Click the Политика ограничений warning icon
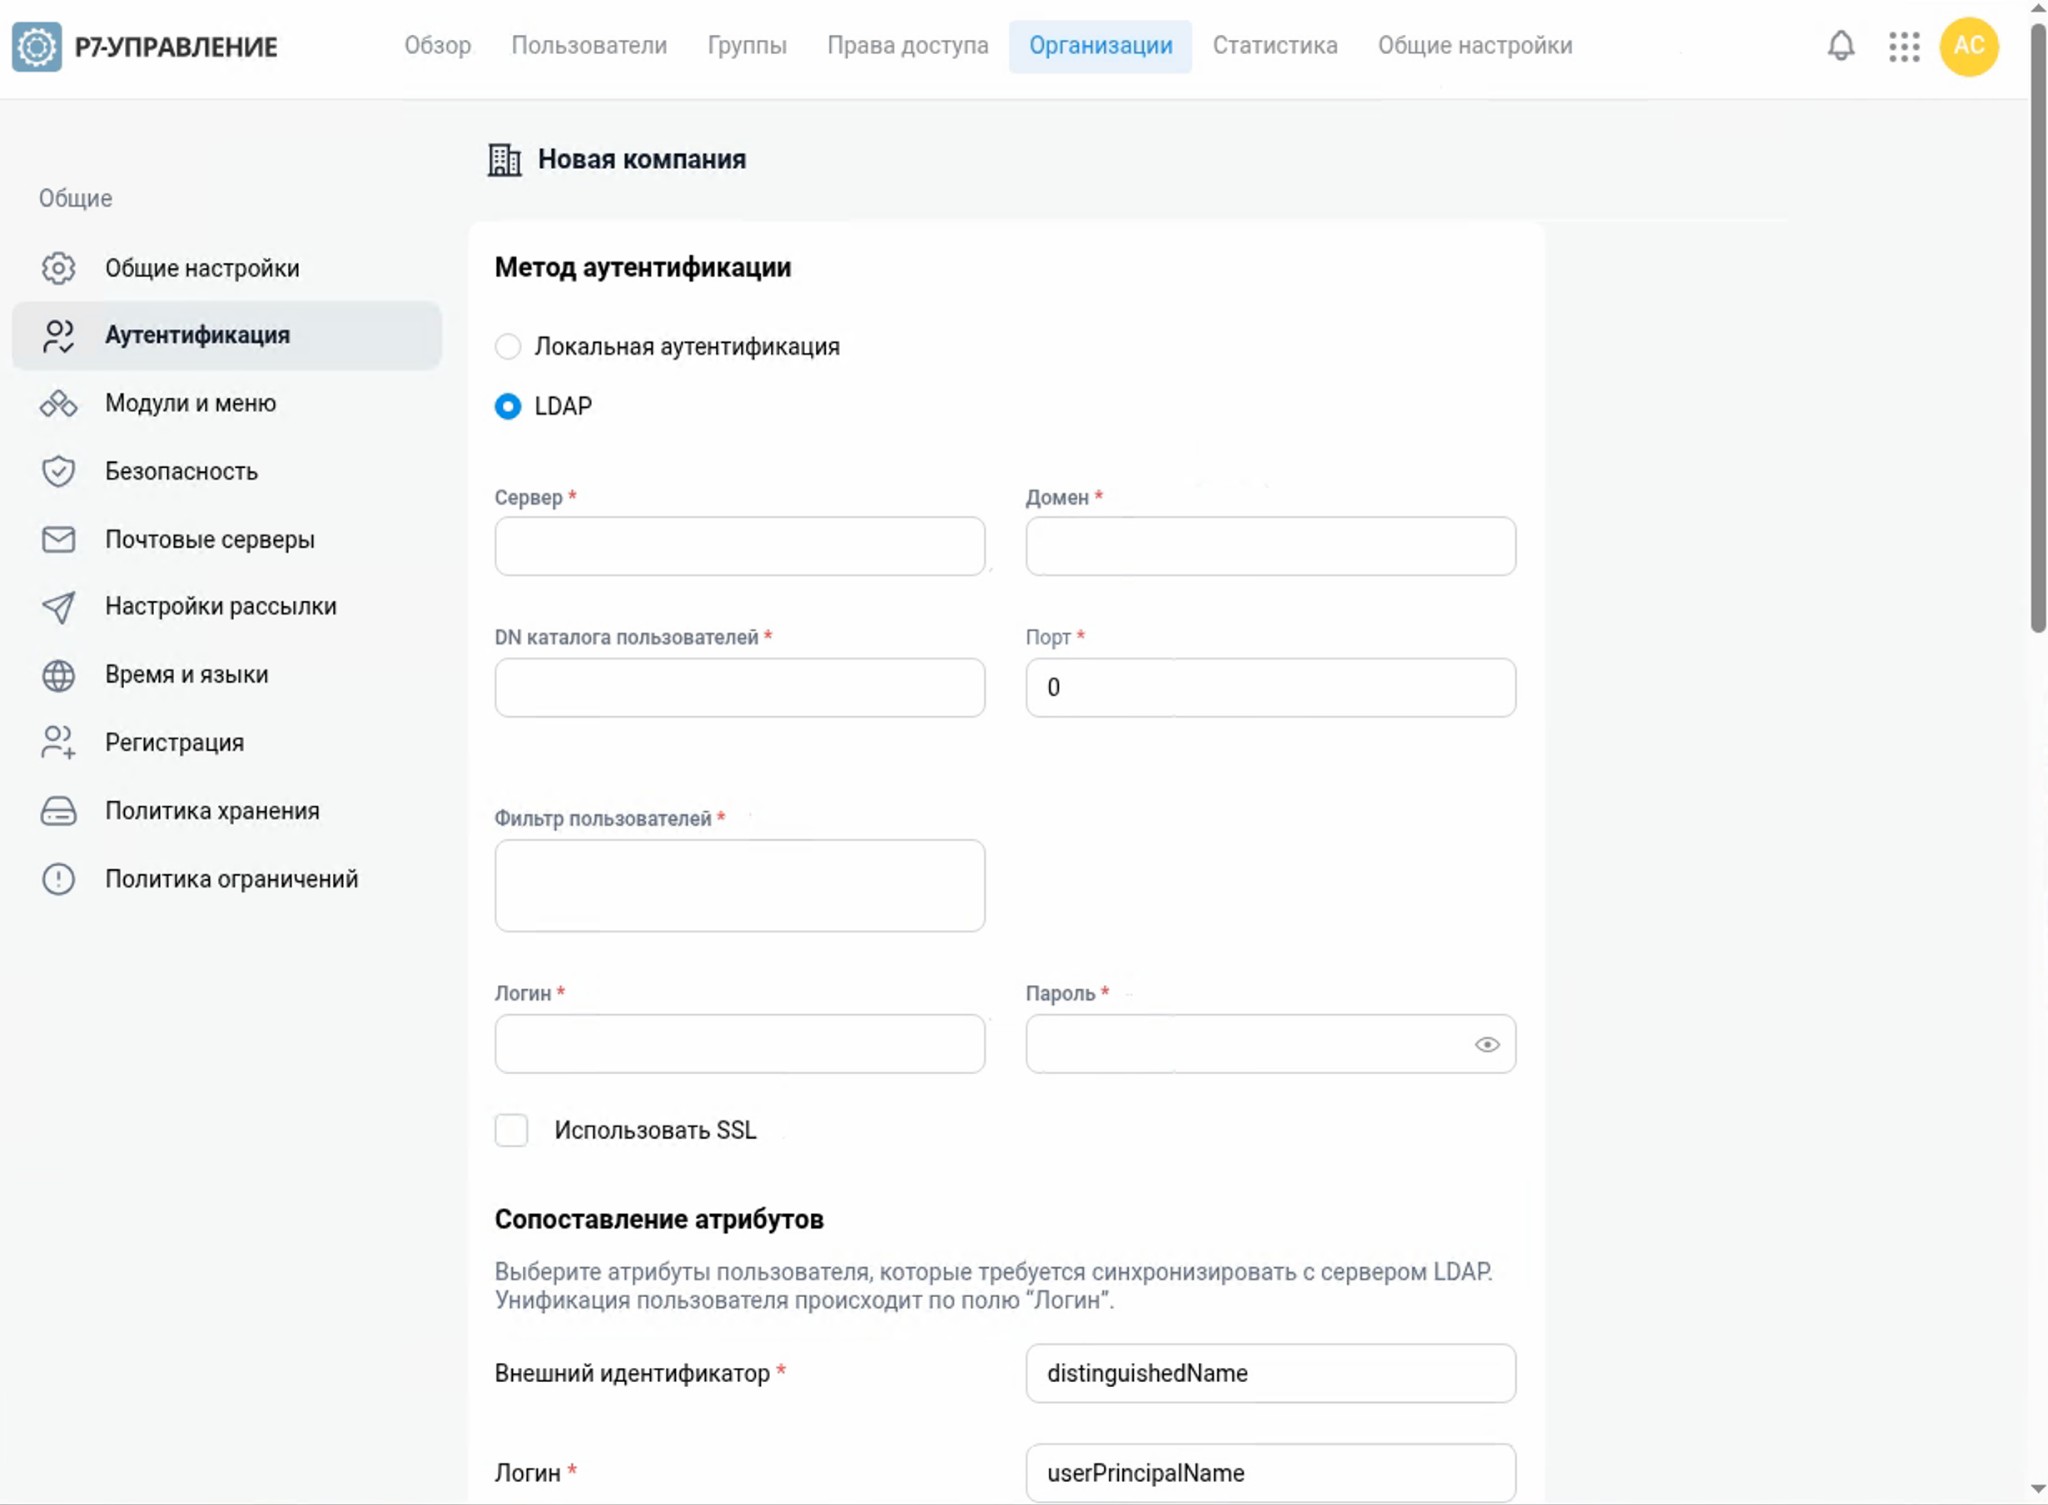2048x1505 pixels. pyautogui.click(x=58, y=879)
